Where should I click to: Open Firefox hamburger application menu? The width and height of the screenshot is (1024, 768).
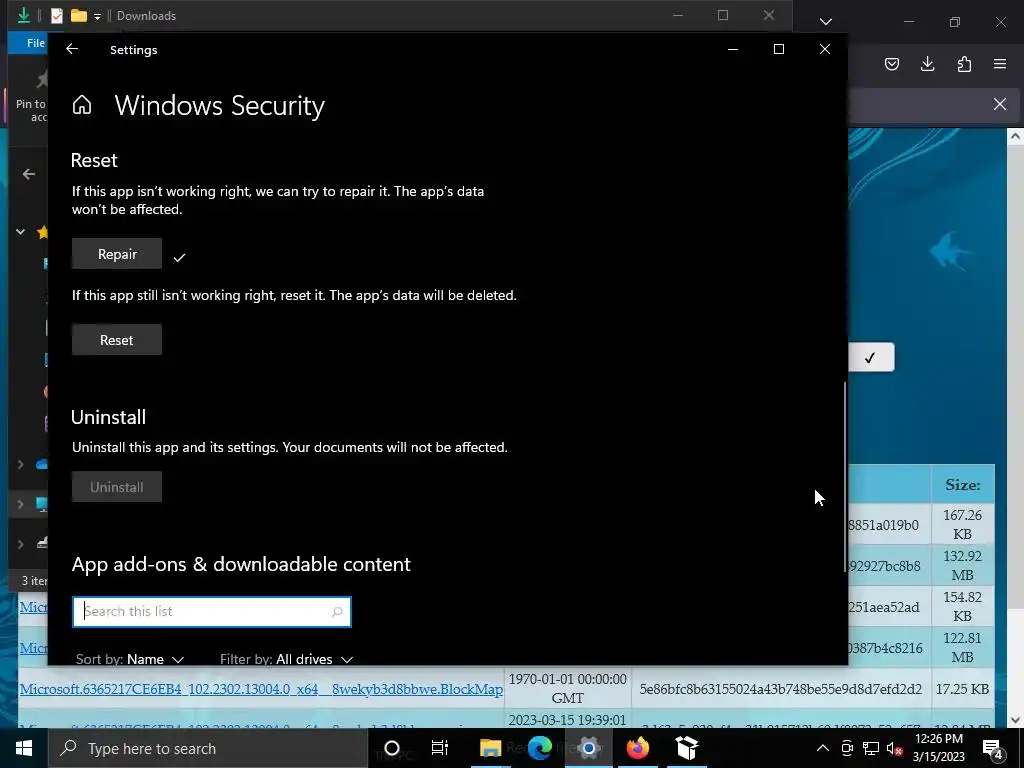pyautogui.click(x=1000, y=64)
